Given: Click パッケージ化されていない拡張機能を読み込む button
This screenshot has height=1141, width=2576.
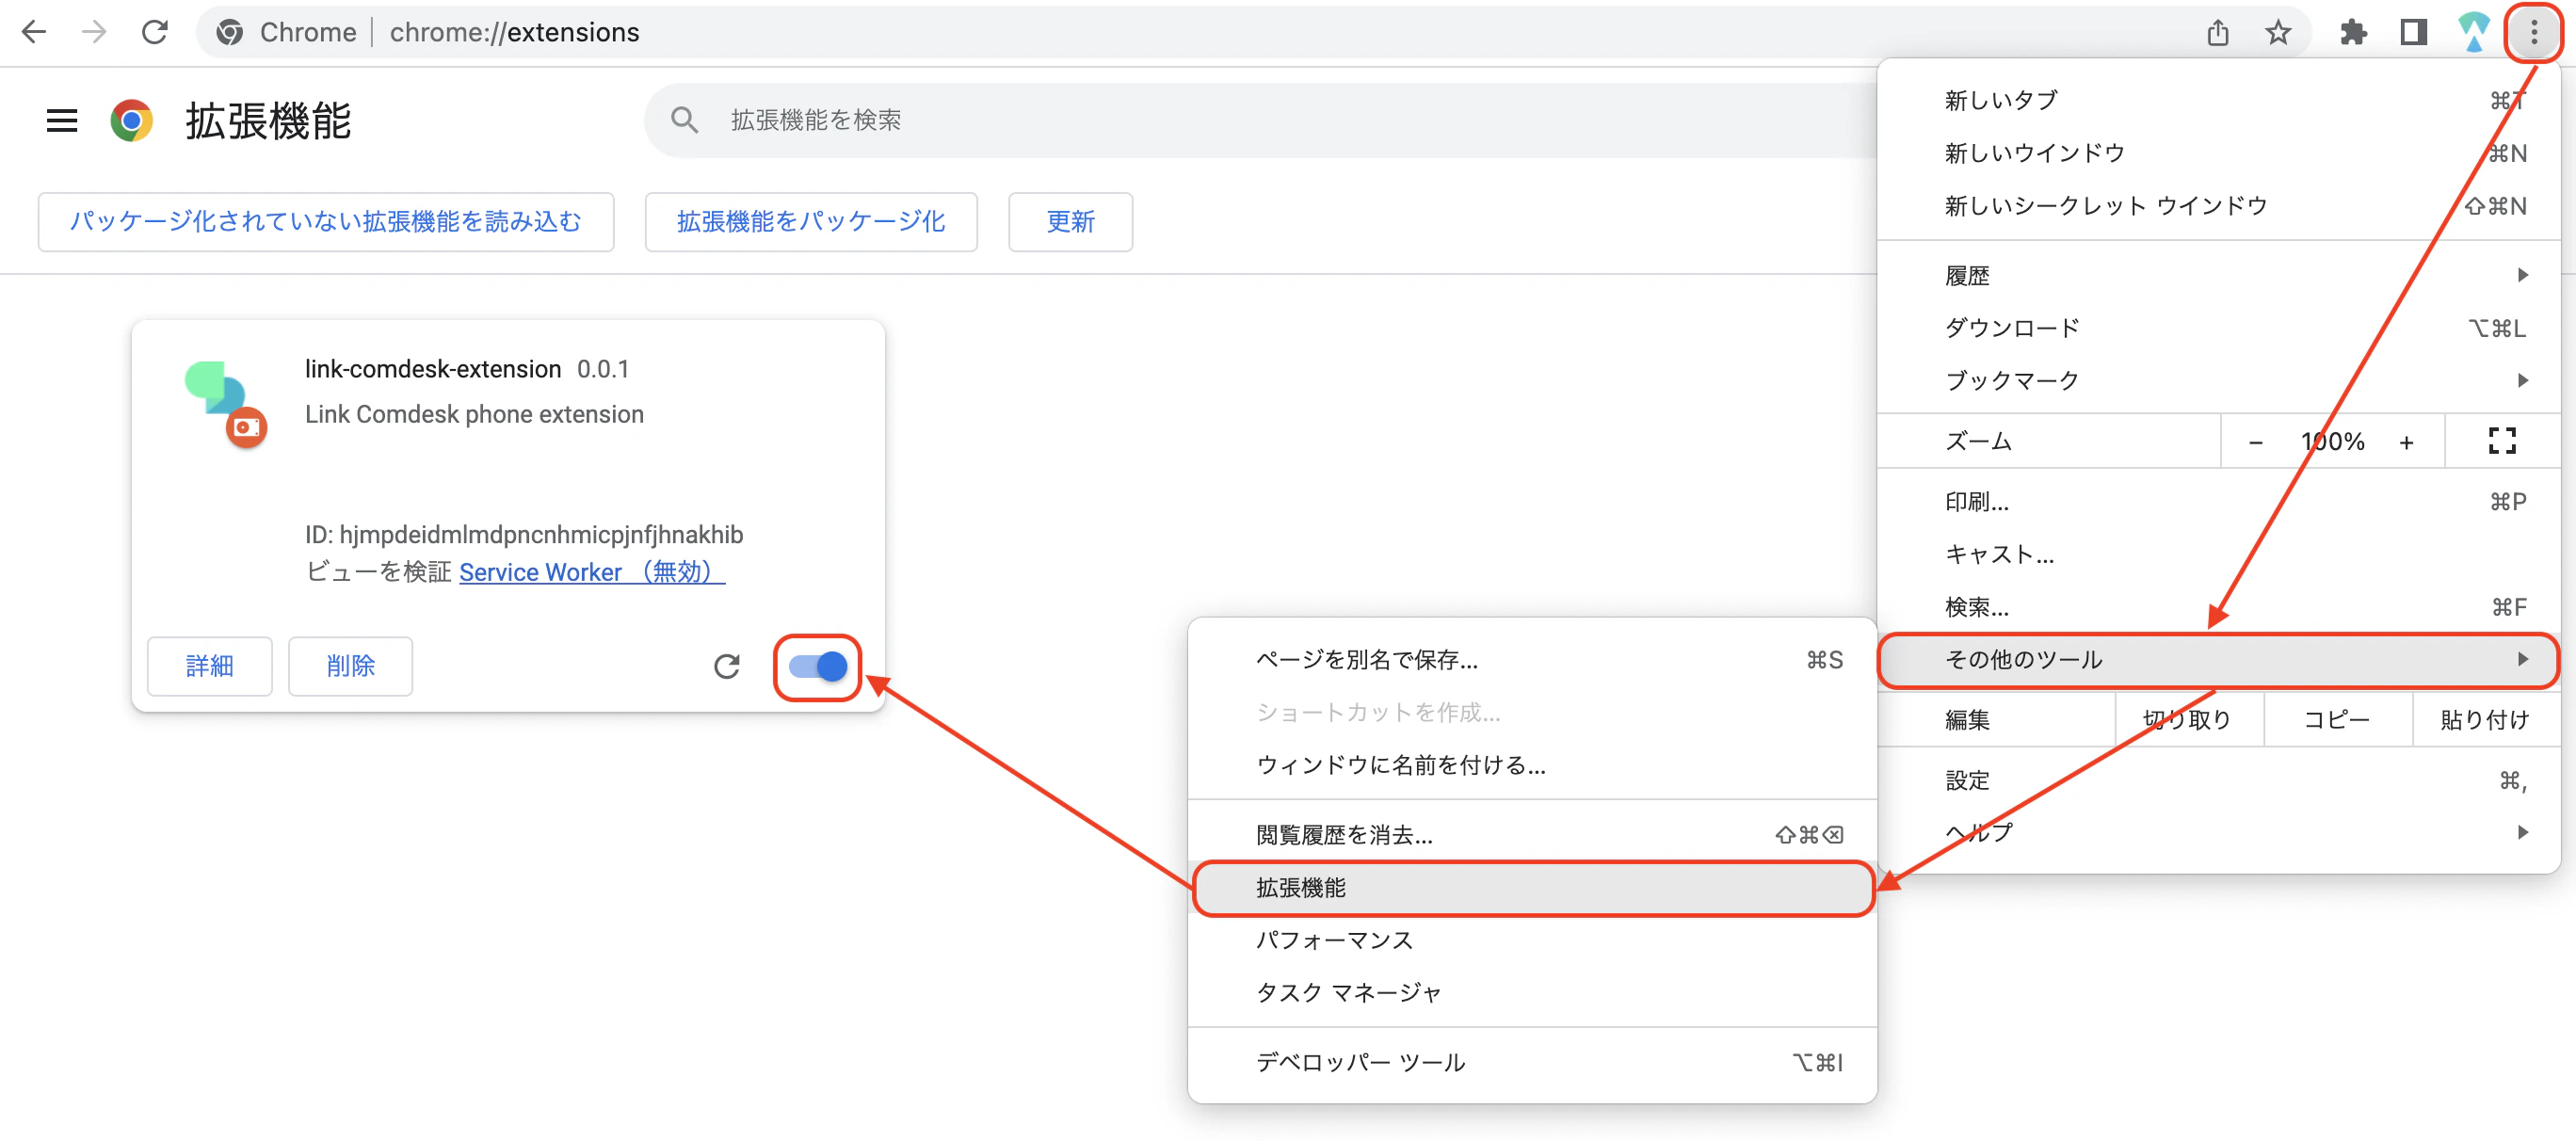Looking at the screenshot, I should pyautogui.click(x=326, y=221).
